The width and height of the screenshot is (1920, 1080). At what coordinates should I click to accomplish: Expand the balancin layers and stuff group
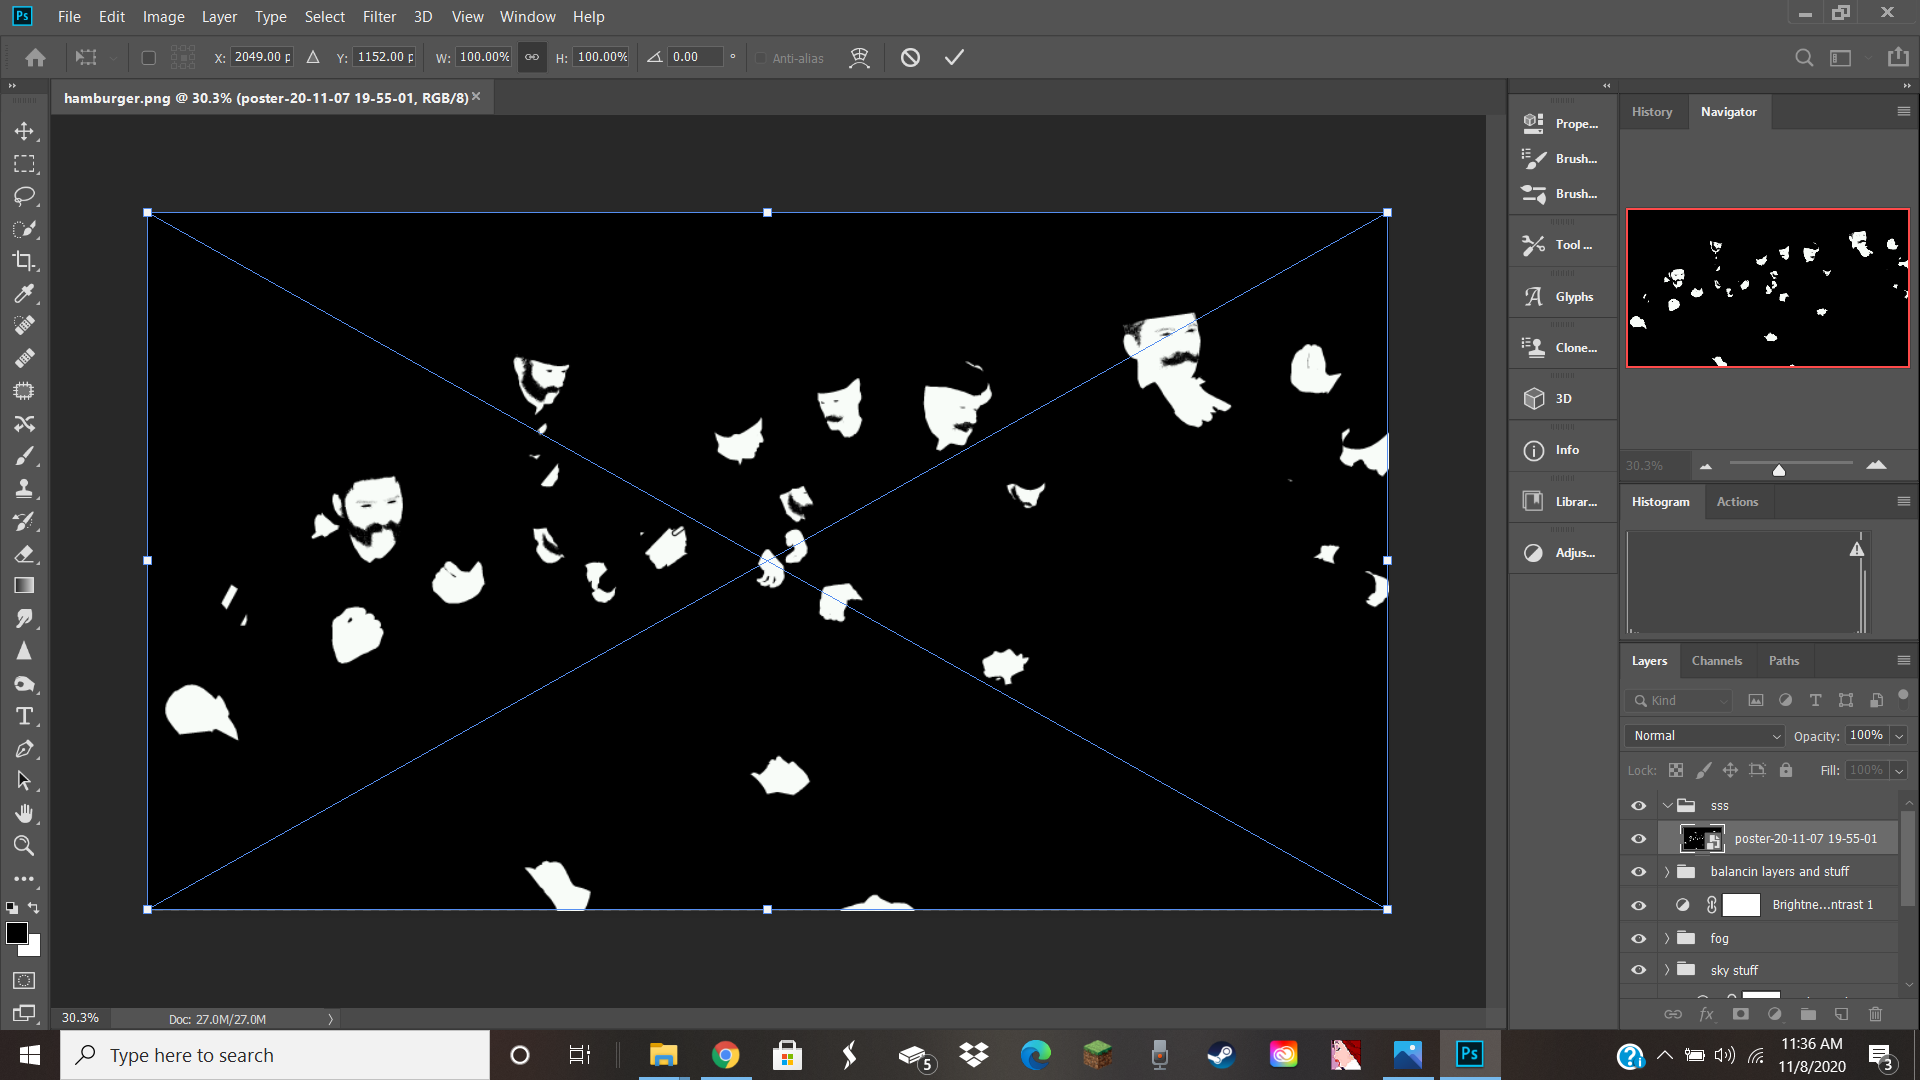point(1667,872)
